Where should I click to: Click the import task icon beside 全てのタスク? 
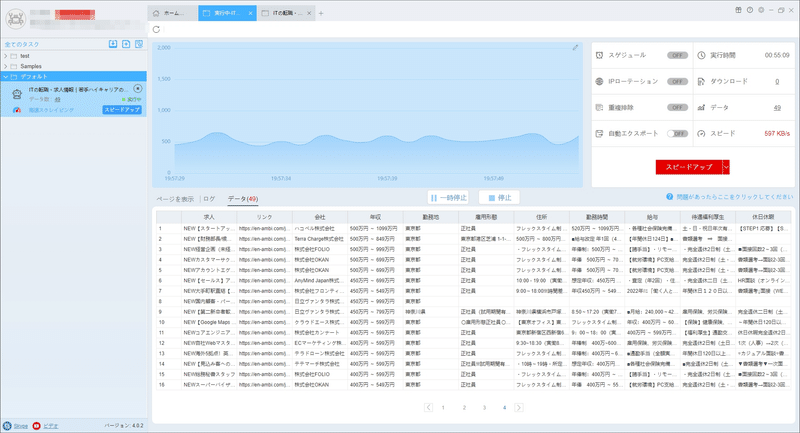coord(113,44)
